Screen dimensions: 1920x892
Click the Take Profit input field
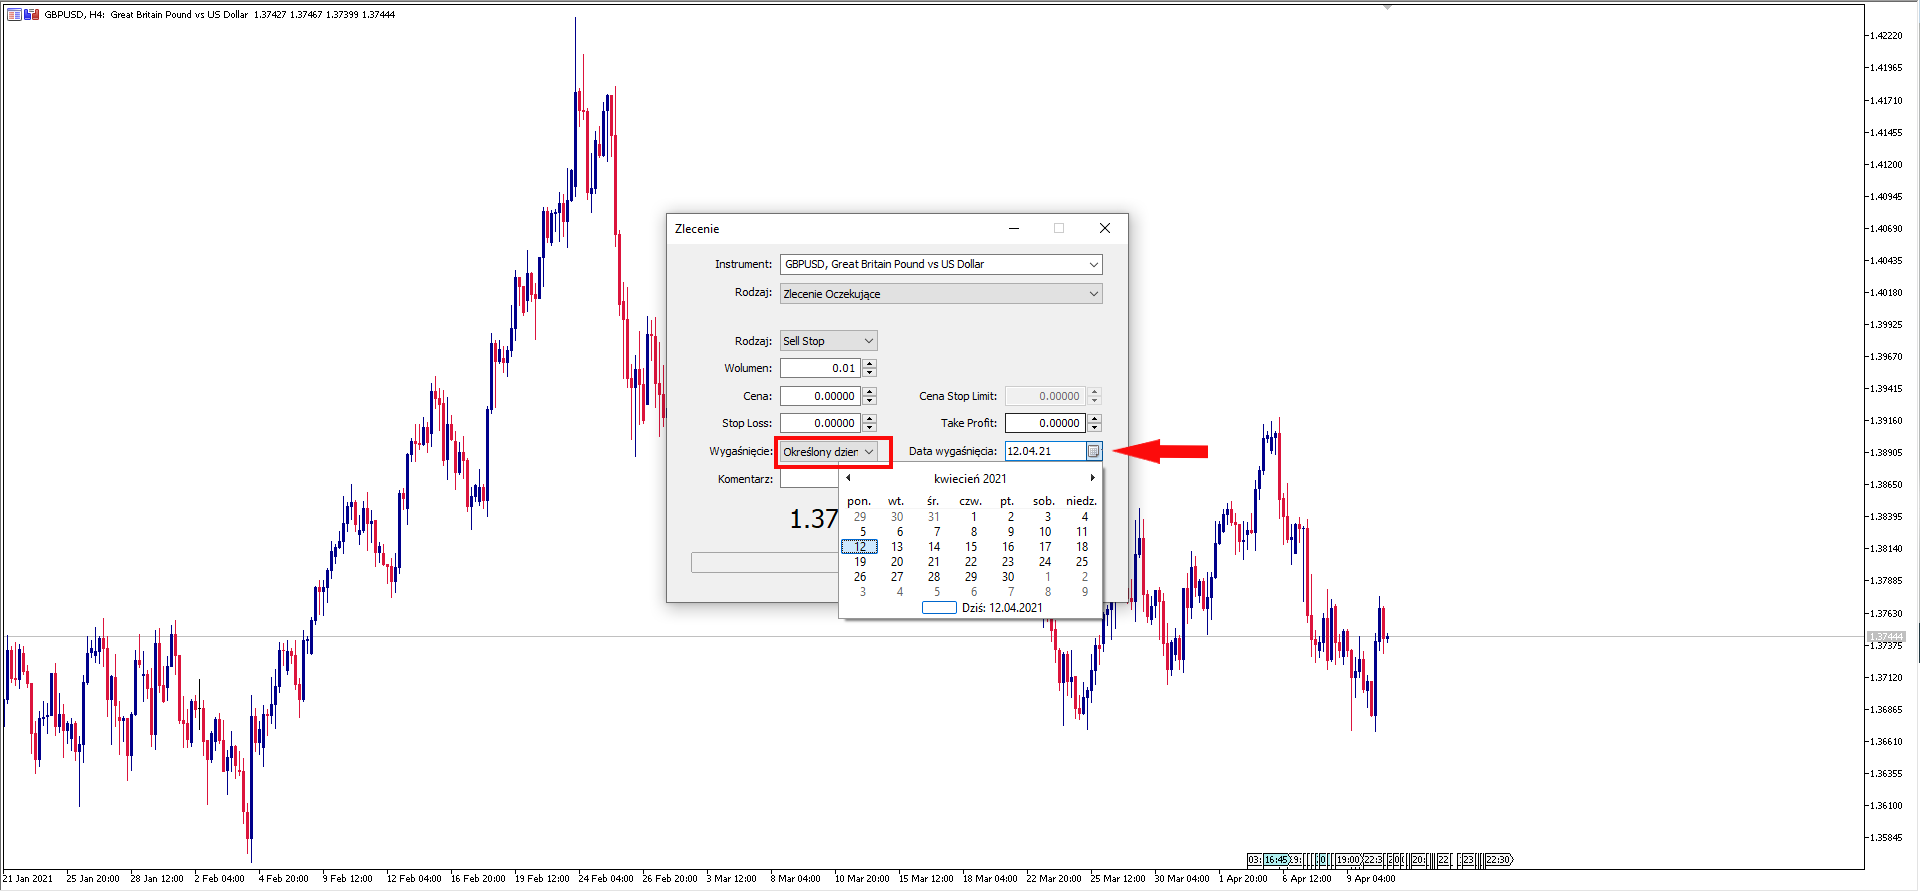point(1046,423)
